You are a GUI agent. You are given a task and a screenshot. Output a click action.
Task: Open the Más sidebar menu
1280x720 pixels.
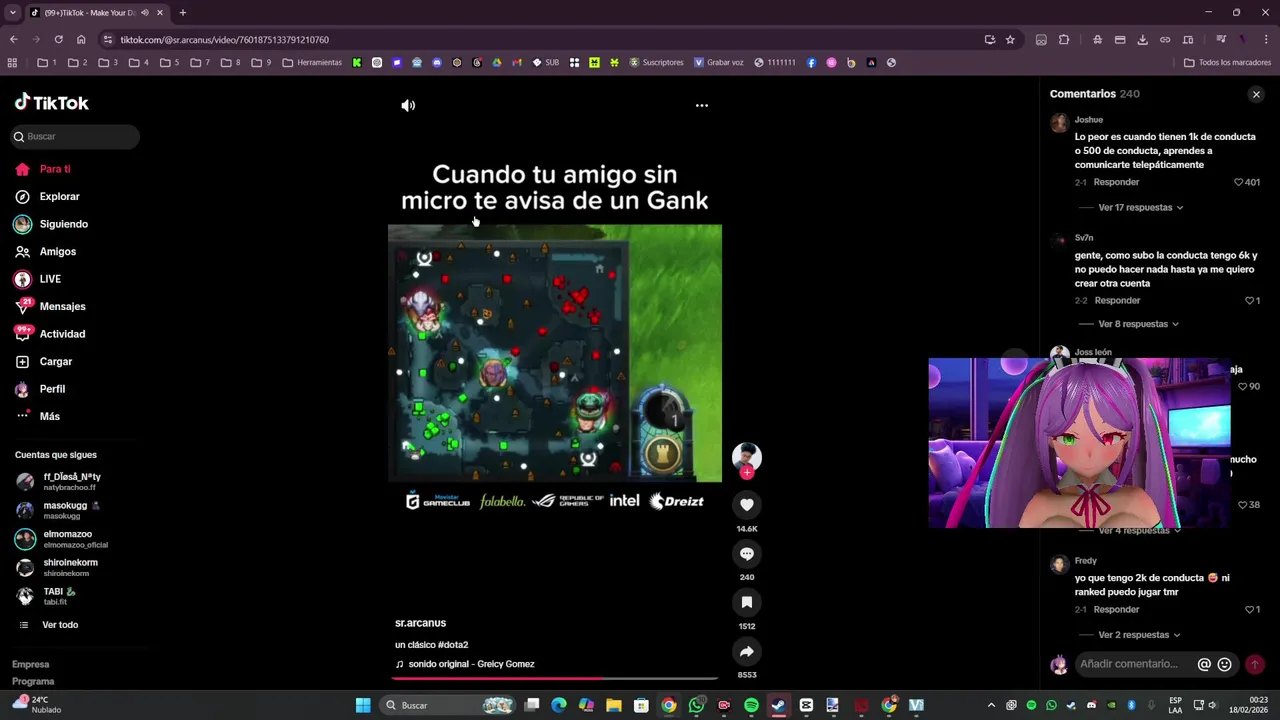50,416
